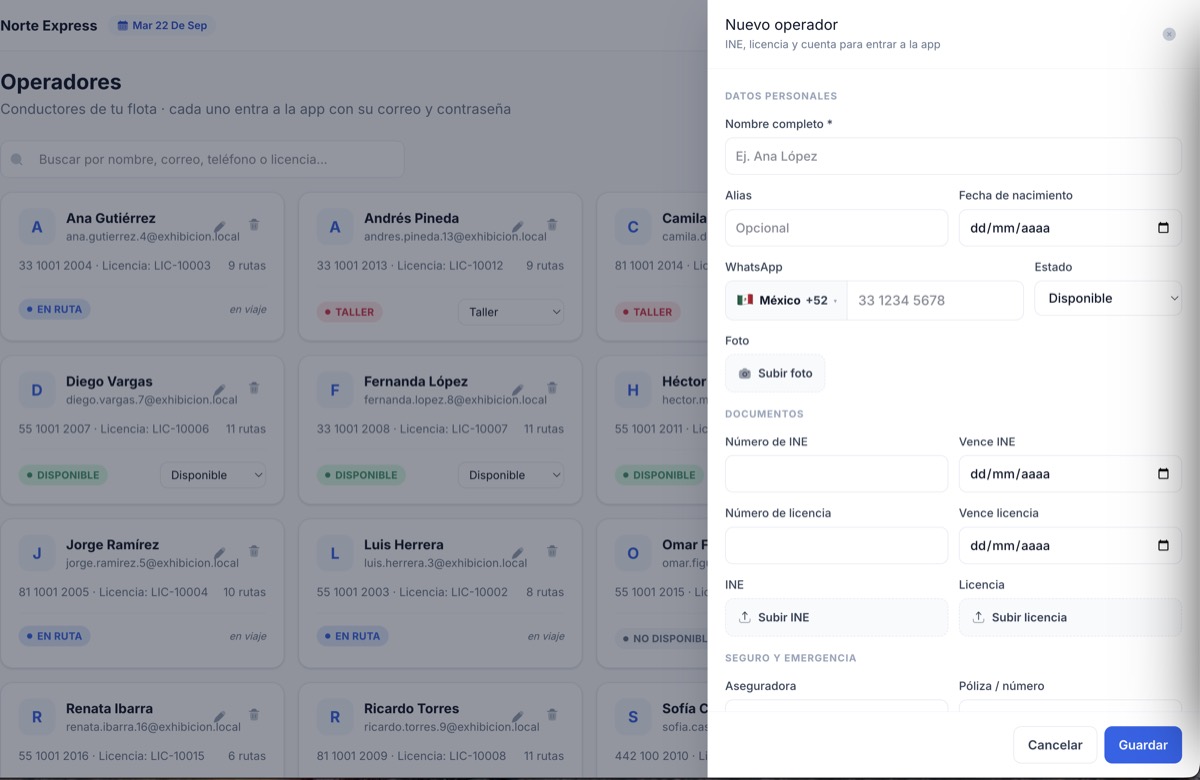Click the Número de licencia field
Image resolution: width=1200 pixels, height=780 pixels.
836,546
